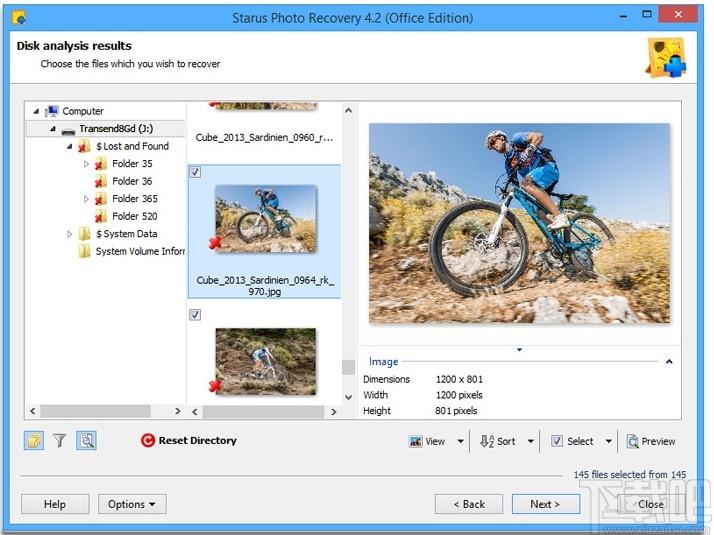714x535 pixels.
Task: Click the Reset Directory label
Action: tap(198, 440)
